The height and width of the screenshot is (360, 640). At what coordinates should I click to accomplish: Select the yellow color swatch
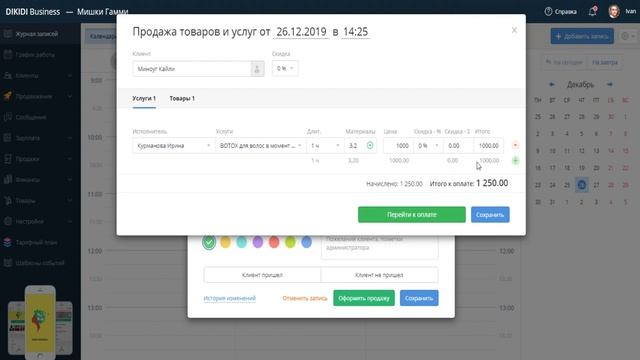click(225, 242)
